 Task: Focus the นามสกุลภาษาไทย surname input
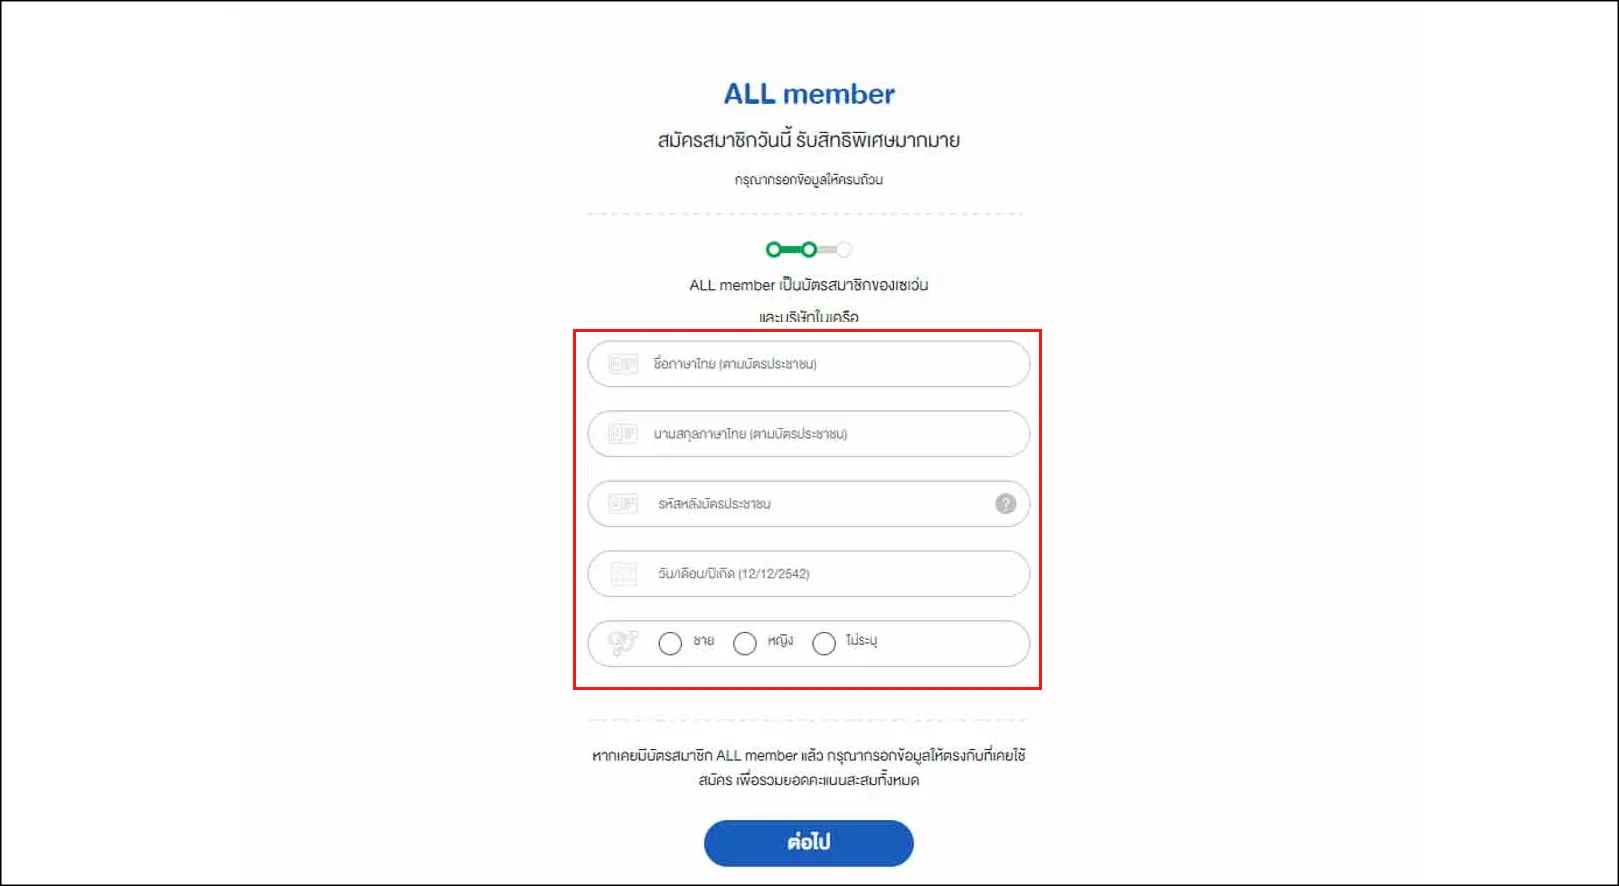tap(830, 434)
